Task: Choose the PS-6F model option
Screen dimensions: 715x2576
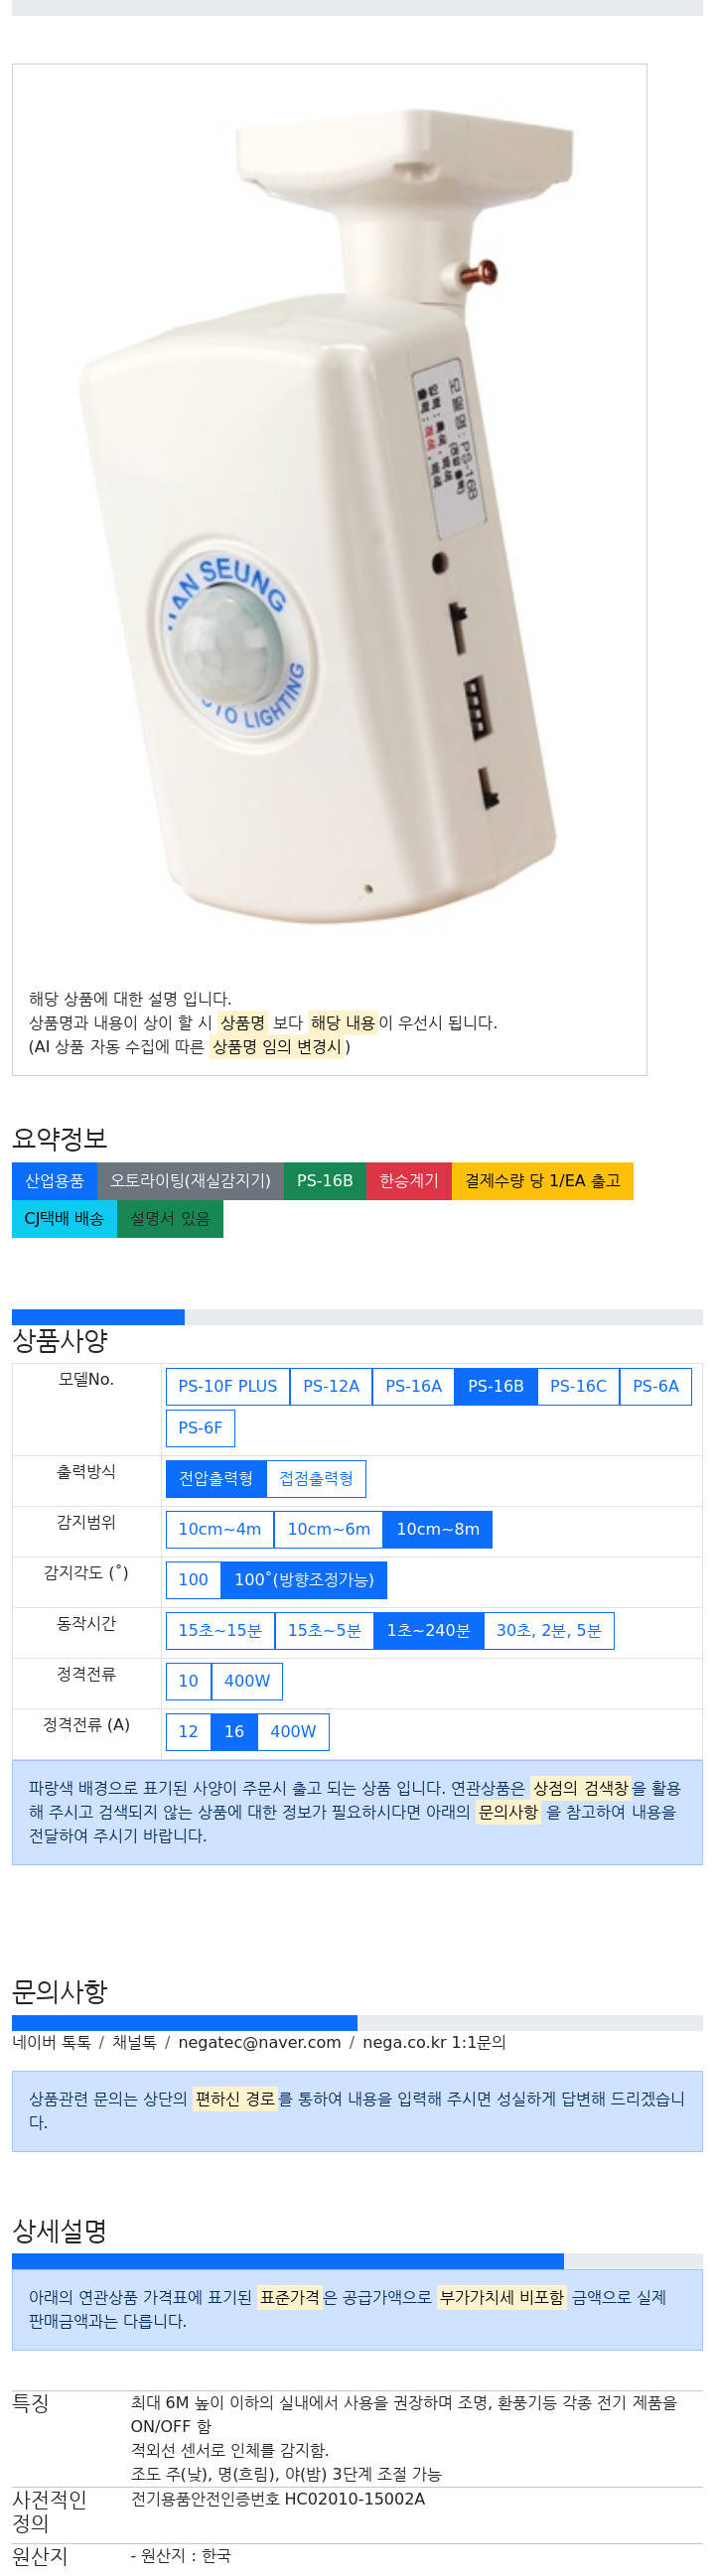Action: [x=200, y=1428]
